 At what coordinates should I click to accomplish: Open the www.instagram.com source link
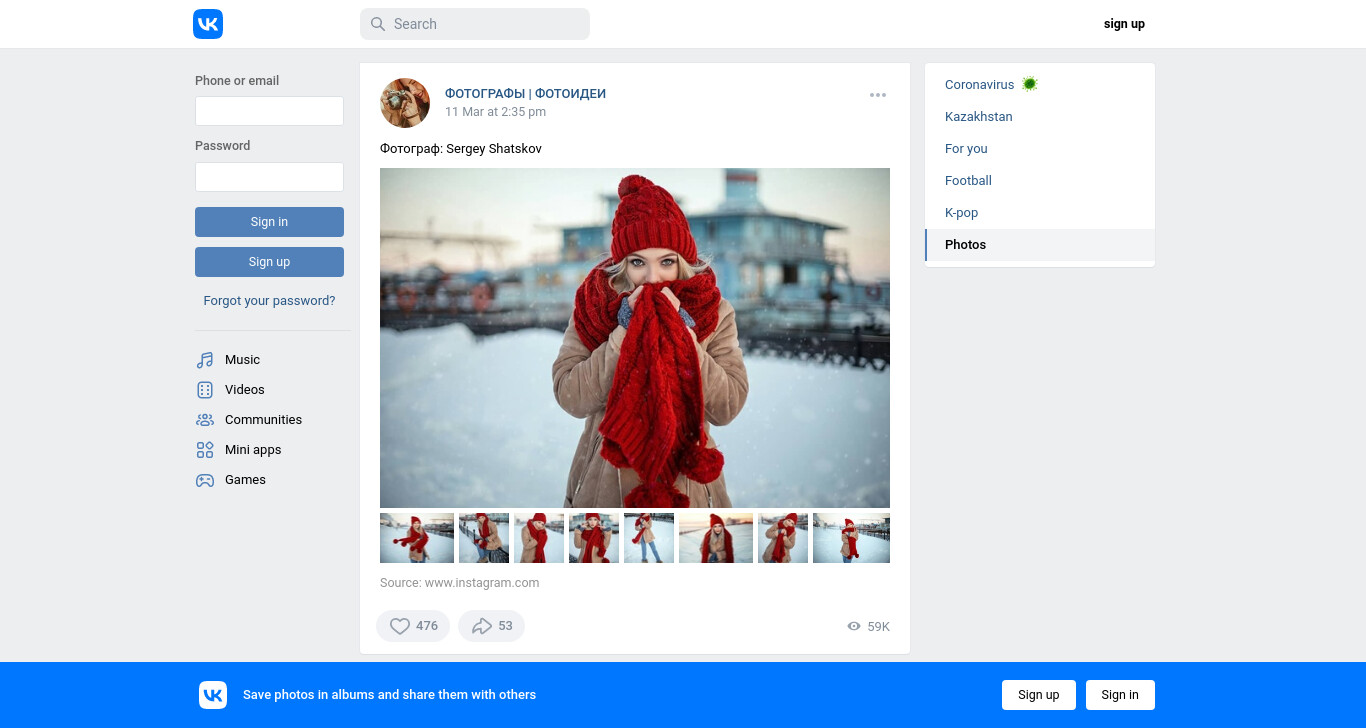pyautogui.click(x=482, y=583)
